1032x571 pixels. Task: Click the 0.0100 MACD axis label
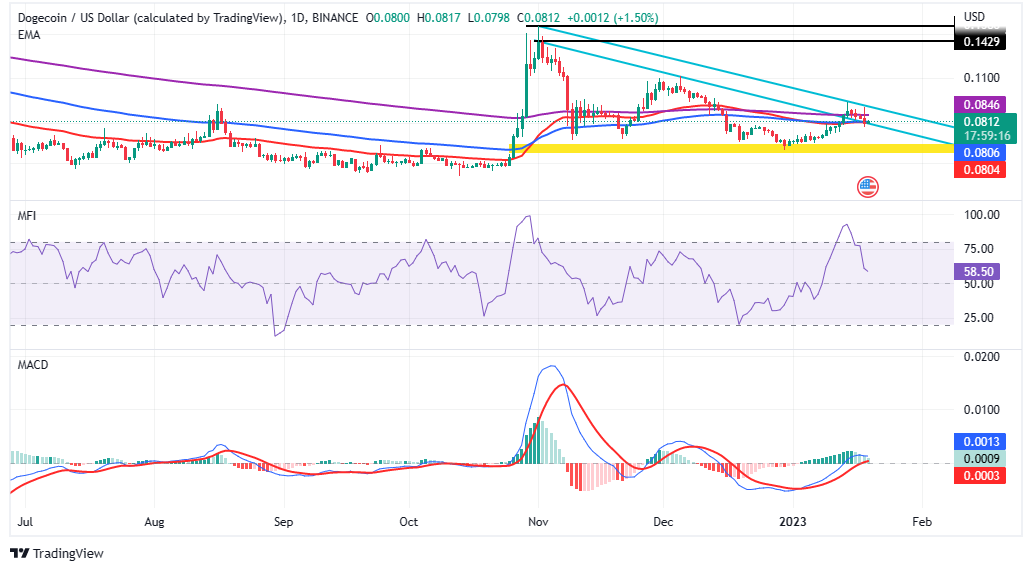981,409
